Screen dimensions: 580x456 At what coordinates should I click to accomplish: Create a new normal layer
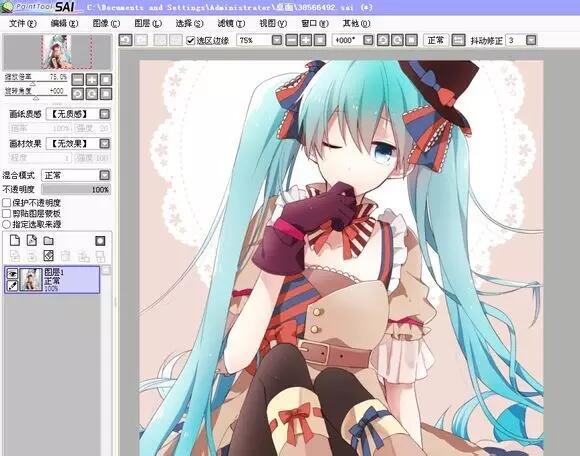15,240
